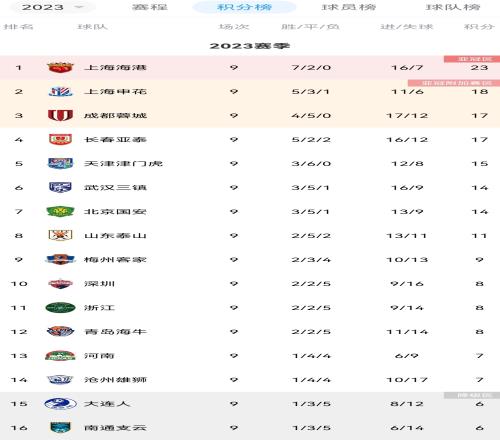500x440 pixels.
Task: Select the 南通支云 table row
Action: (250, 428)
